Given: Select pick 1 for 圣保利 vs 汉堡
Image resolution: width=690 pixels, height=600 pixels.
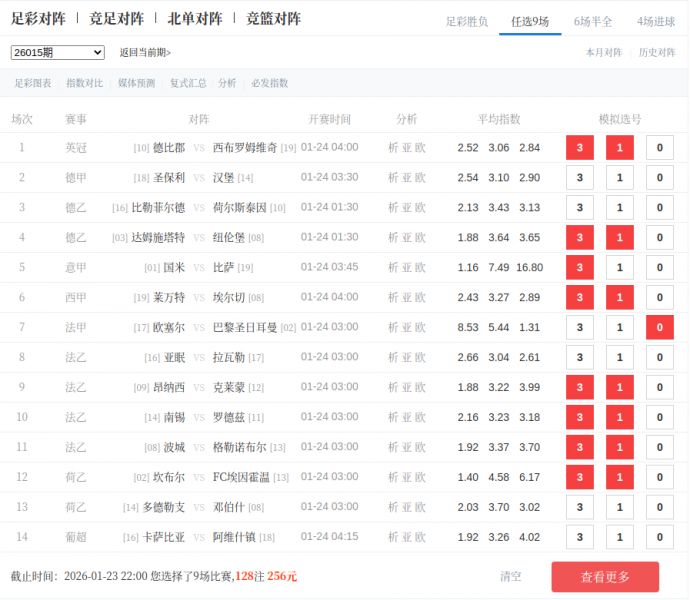Looking at the screenshot, I should point(619,178).
